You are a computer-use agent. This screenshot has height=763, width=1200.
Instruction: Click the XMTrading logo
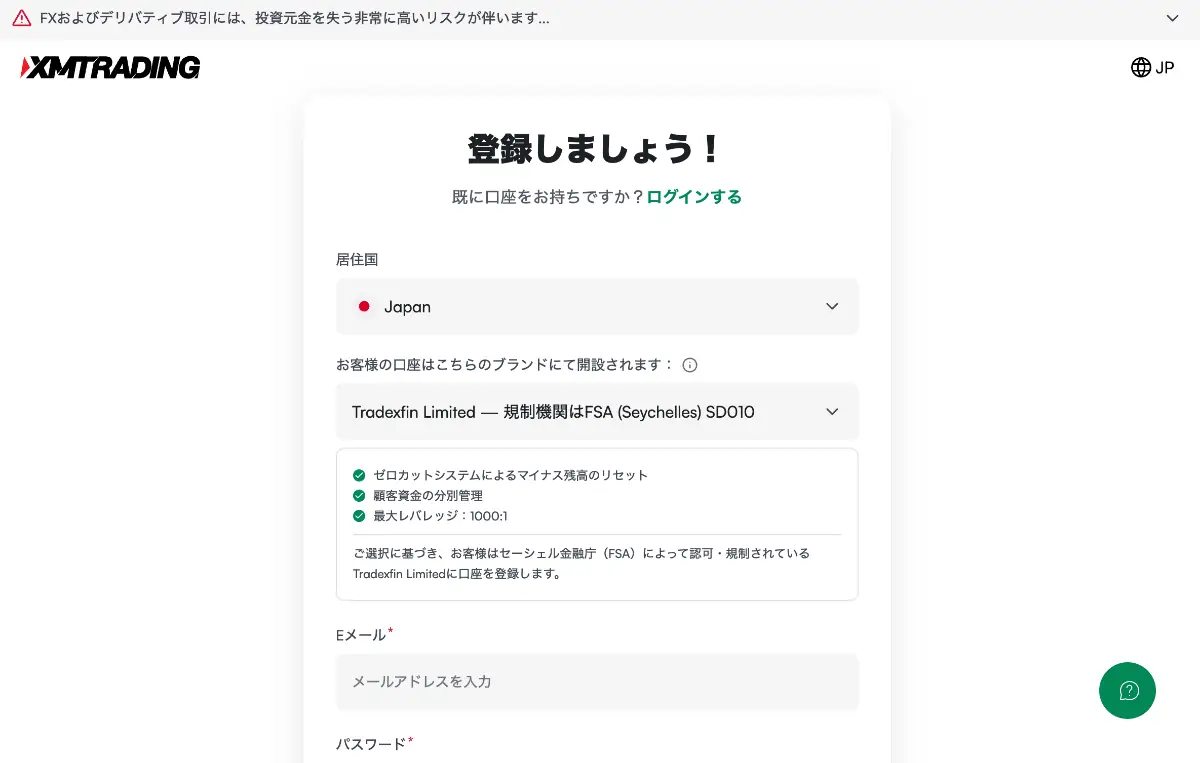click(110, 67)
